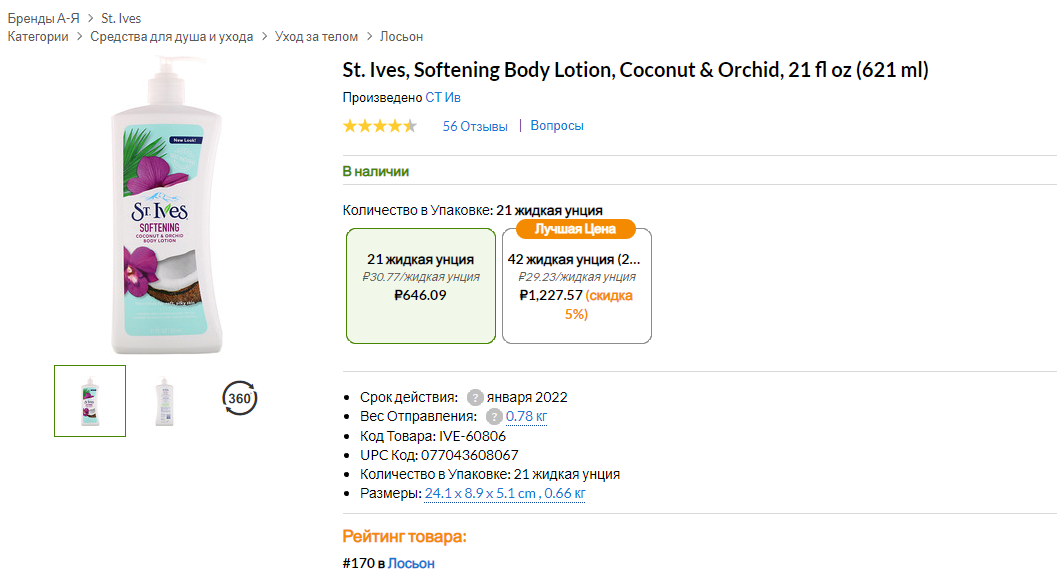This screenshot has height=579, width=1057.
Task: Select the 21 fluid ounce package option
Action: tap(420, 286)
